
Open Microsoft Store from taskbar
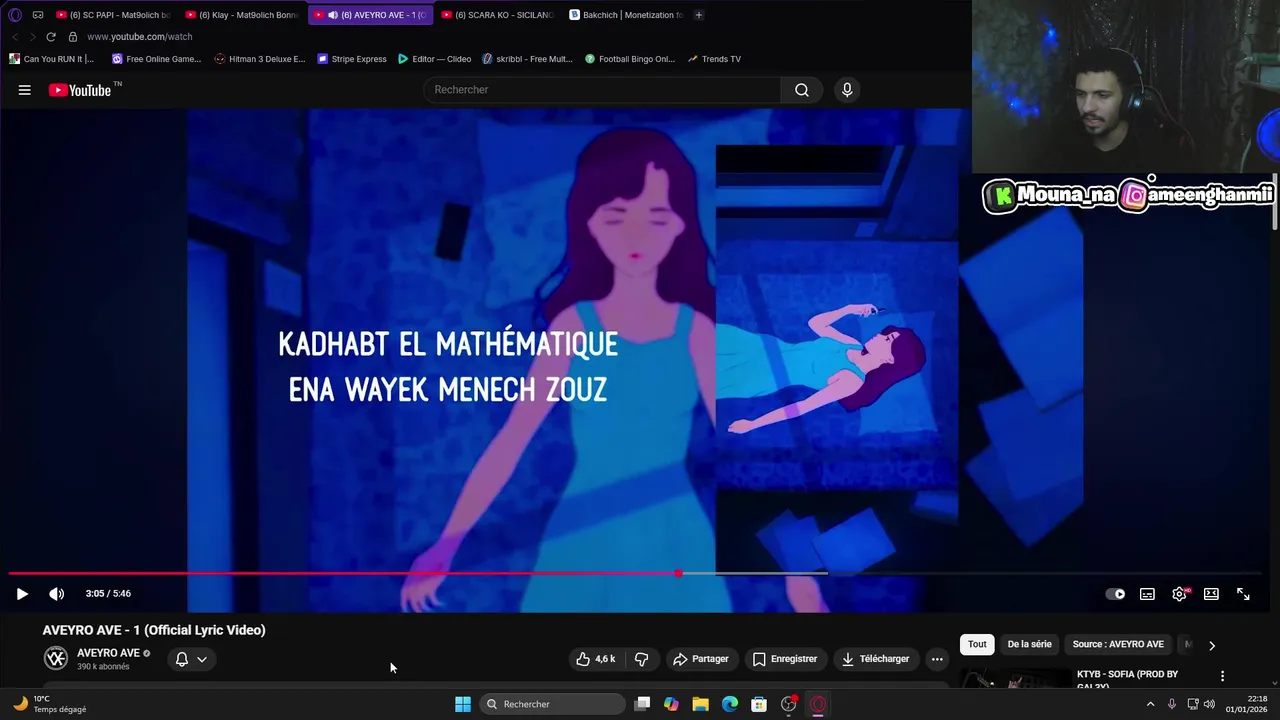pos(759,704)
